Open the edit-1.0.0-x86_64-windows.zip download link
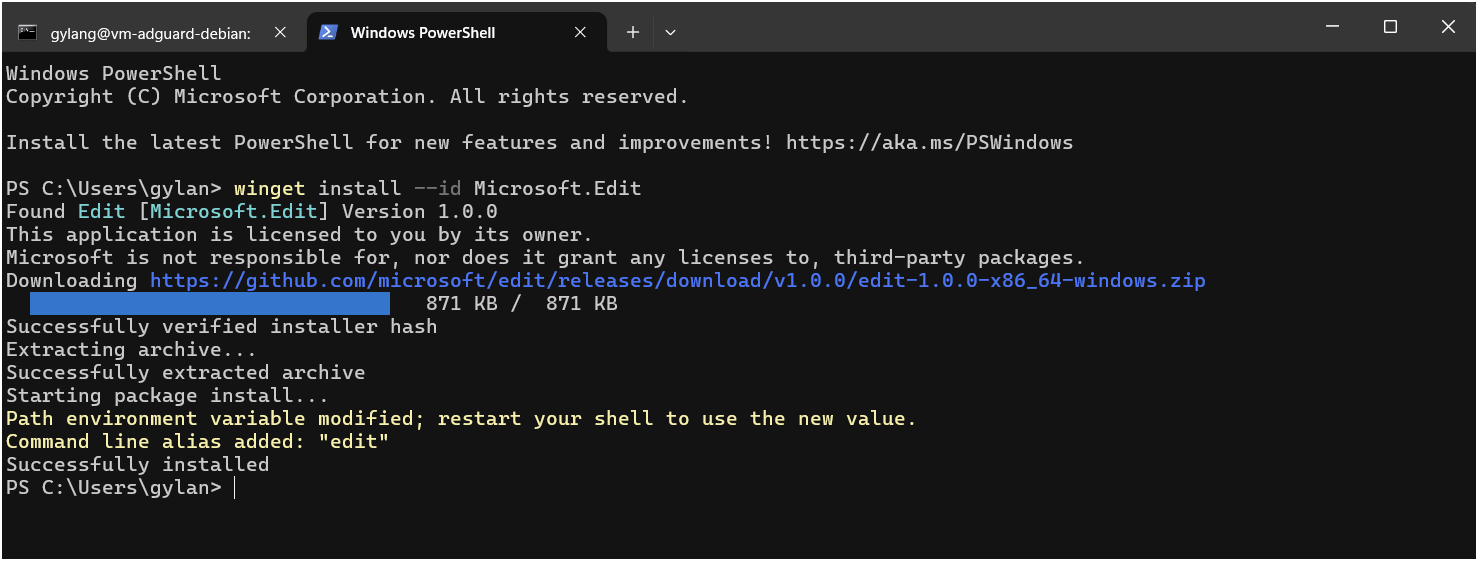The image size is (1478, 561). [678, 281]
